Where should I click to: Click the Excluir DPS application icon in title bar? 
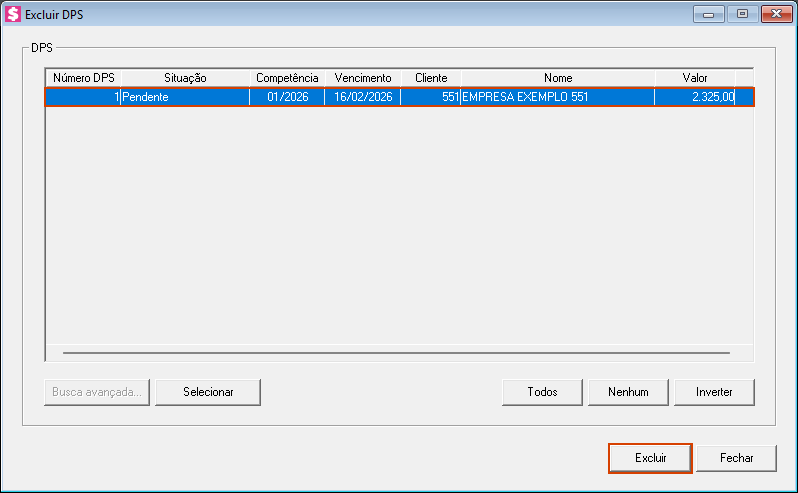13,14
